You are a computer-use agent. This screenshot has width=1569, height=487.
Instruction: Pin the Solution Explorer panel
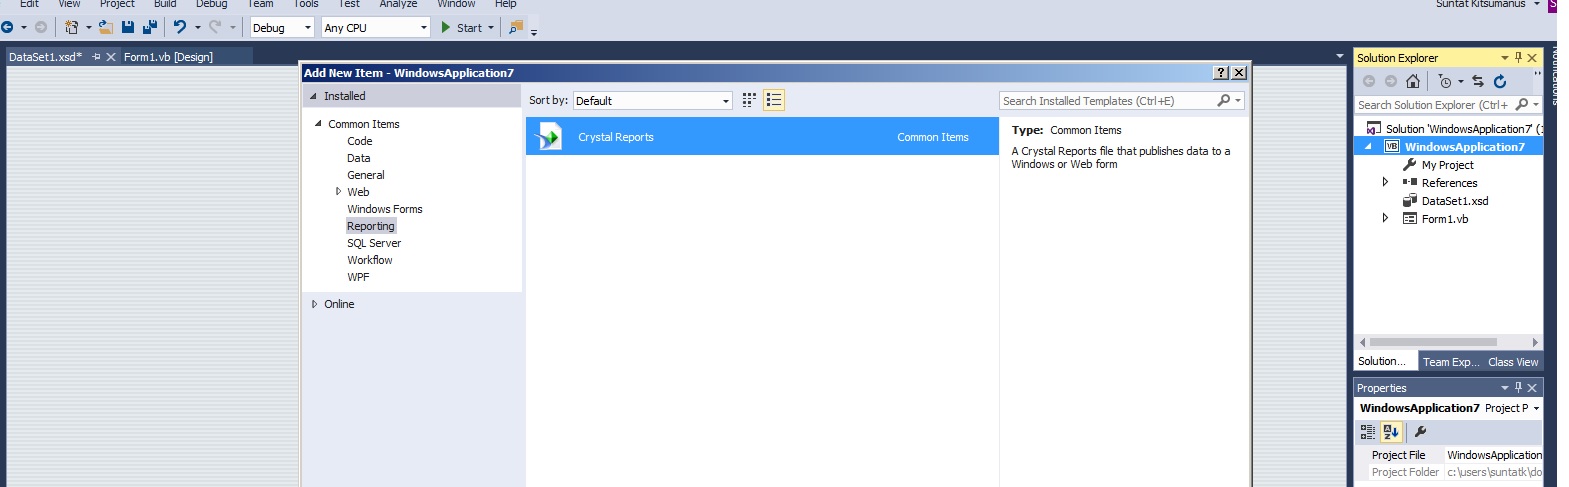point(1518,58)
